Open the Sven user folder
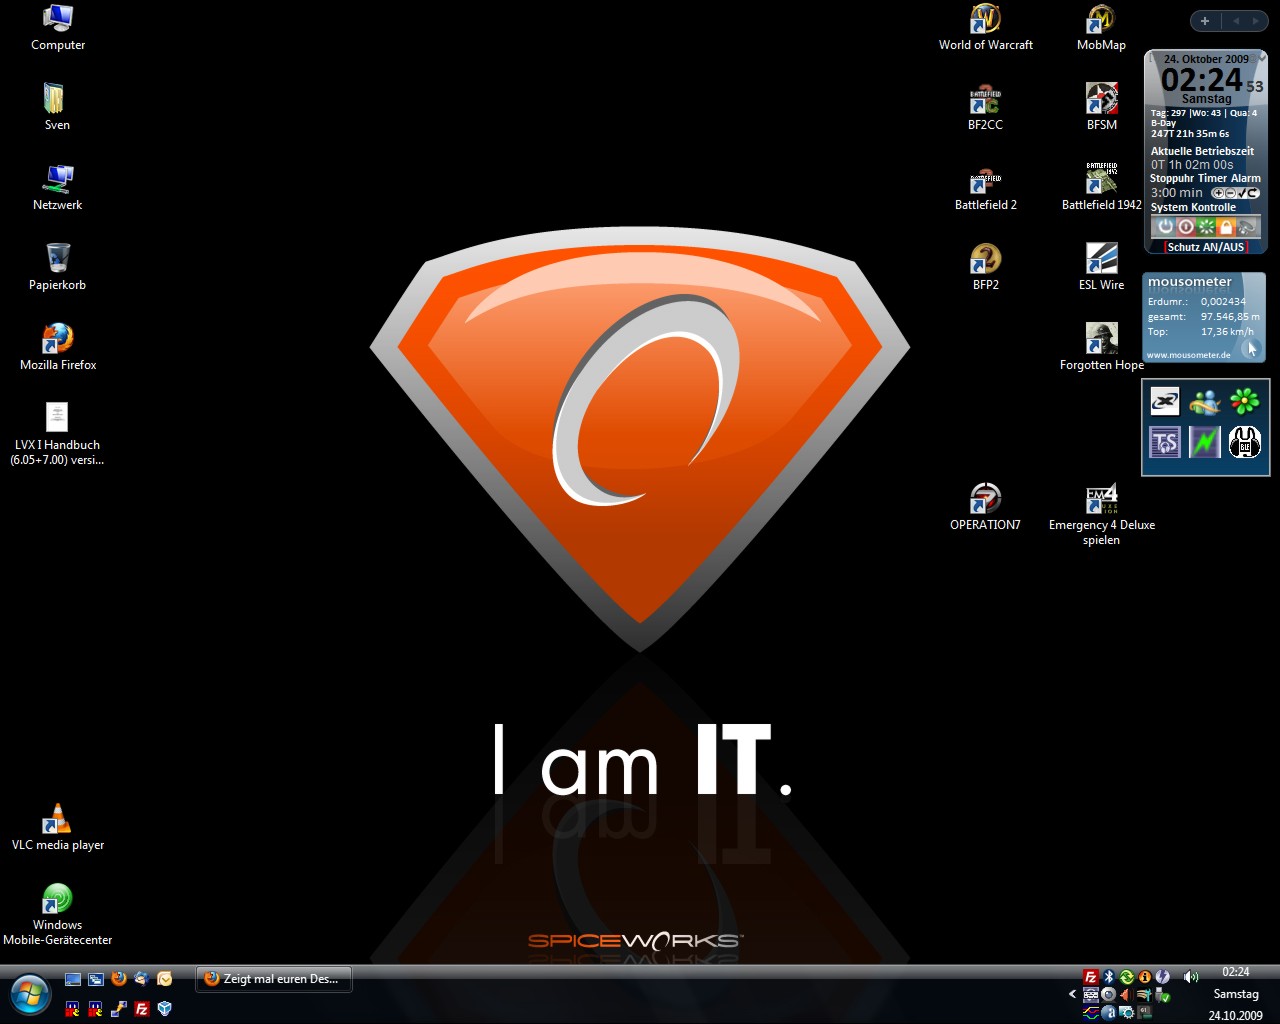Image resolution: width=1280 pixels, height=1024 pixels. pyautogui.click(x=57, y=107)
